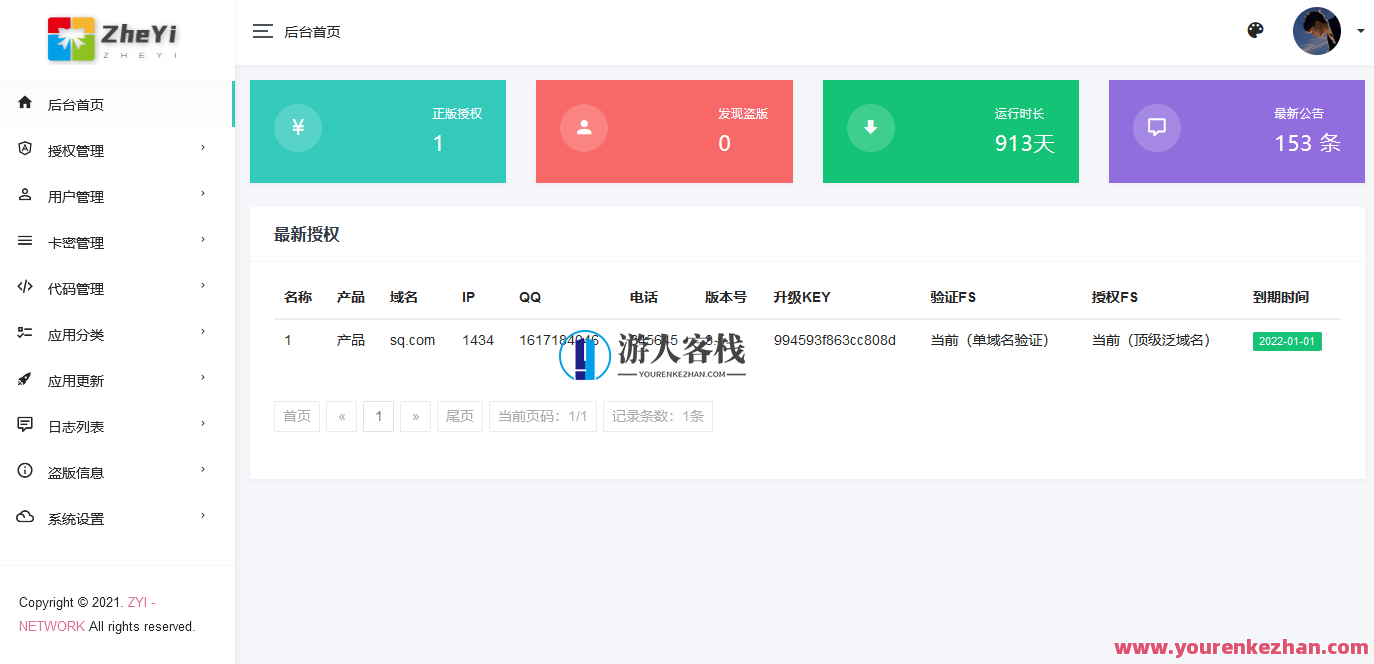
Task: Select the user icon next to 用户管理
Action: [24, 195]
